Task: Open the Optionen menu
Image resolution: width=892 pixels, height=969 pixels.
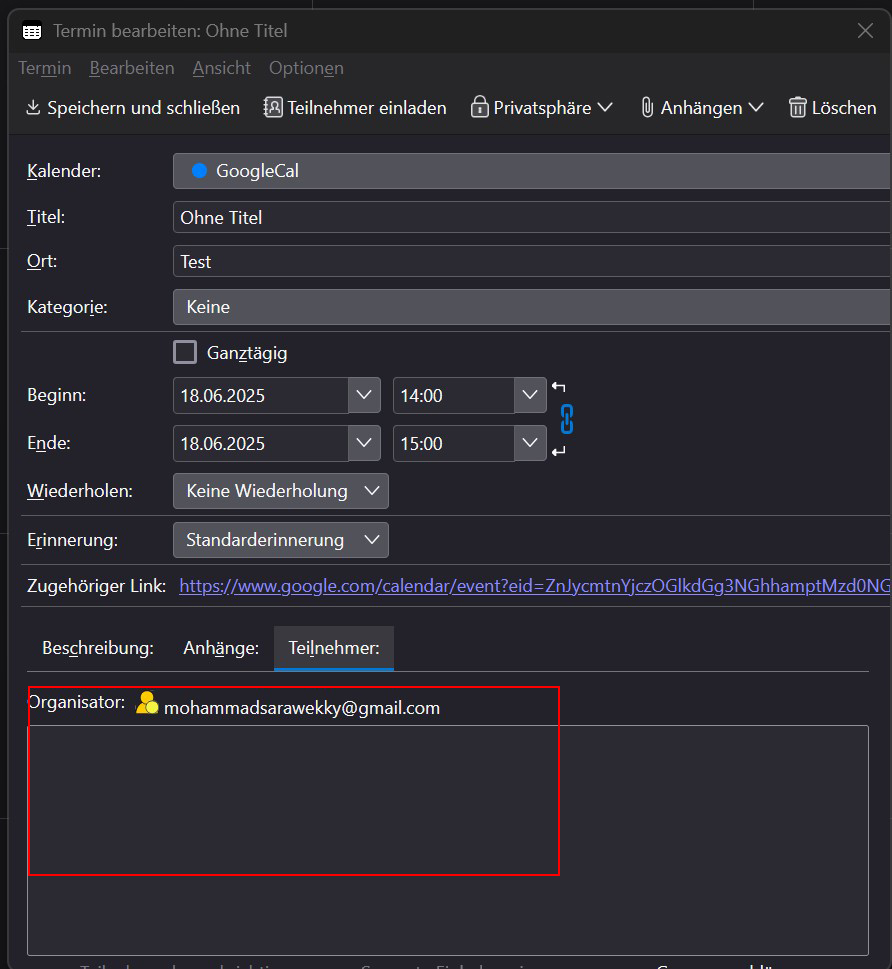Action: click(x=306, y=68)
